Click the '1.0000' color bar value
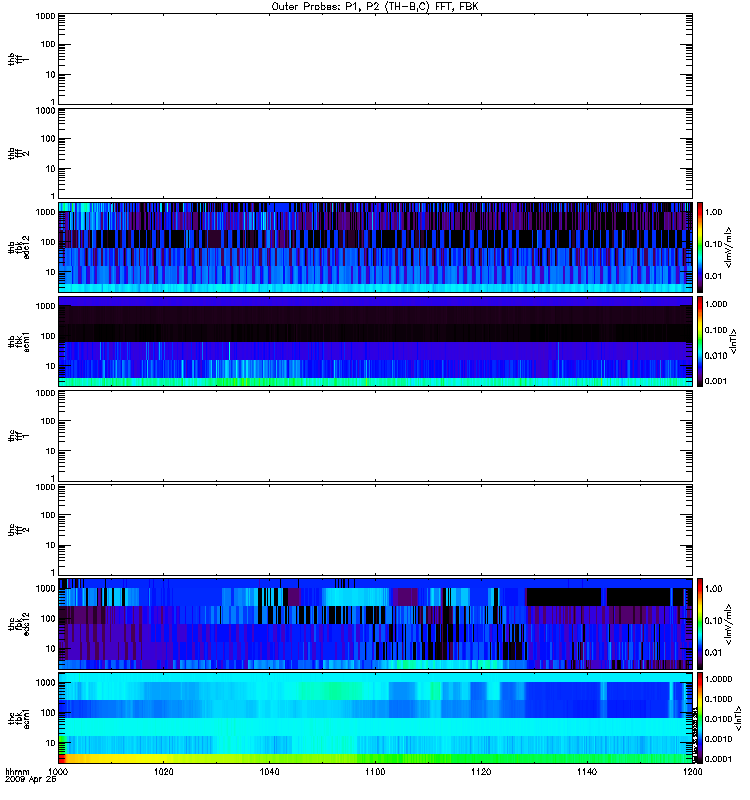The image size is (750, 800). click(718, 679)
